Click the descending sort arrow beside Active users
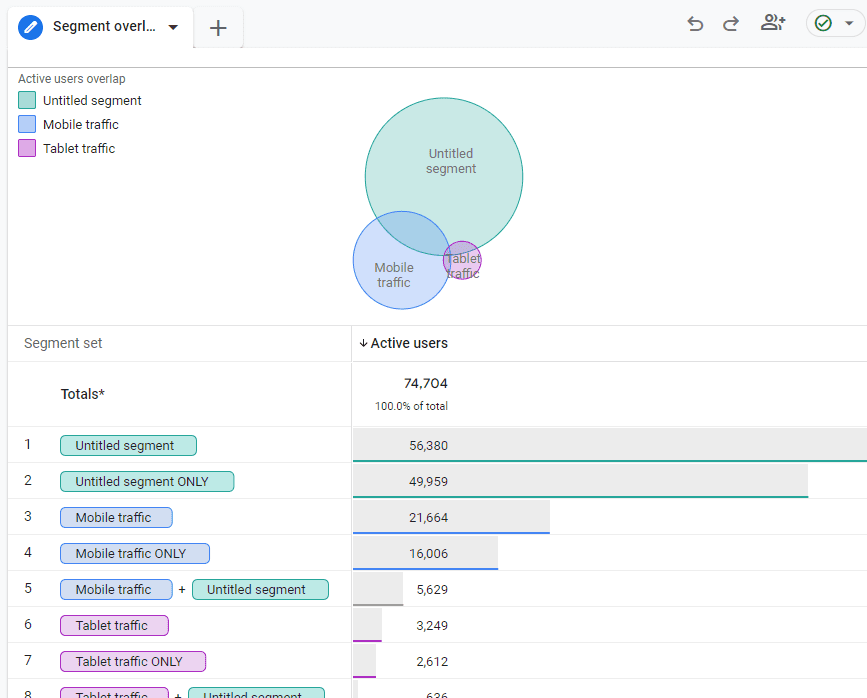Viewport: 867px width, 698px height. click(x=363, y=343)
